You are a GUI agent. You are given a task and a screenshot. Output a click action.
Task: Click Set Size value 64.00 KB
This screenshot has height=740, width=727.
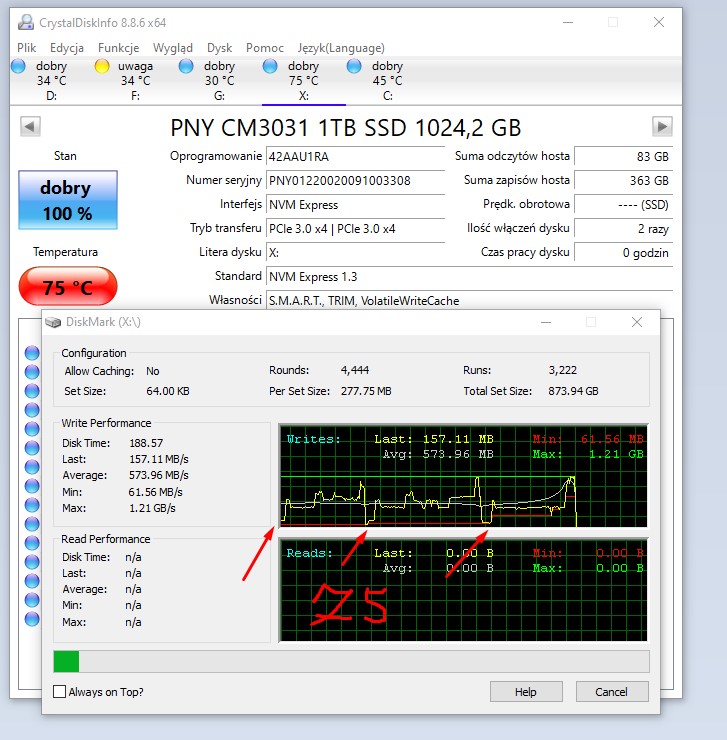[x=168, y=391]
